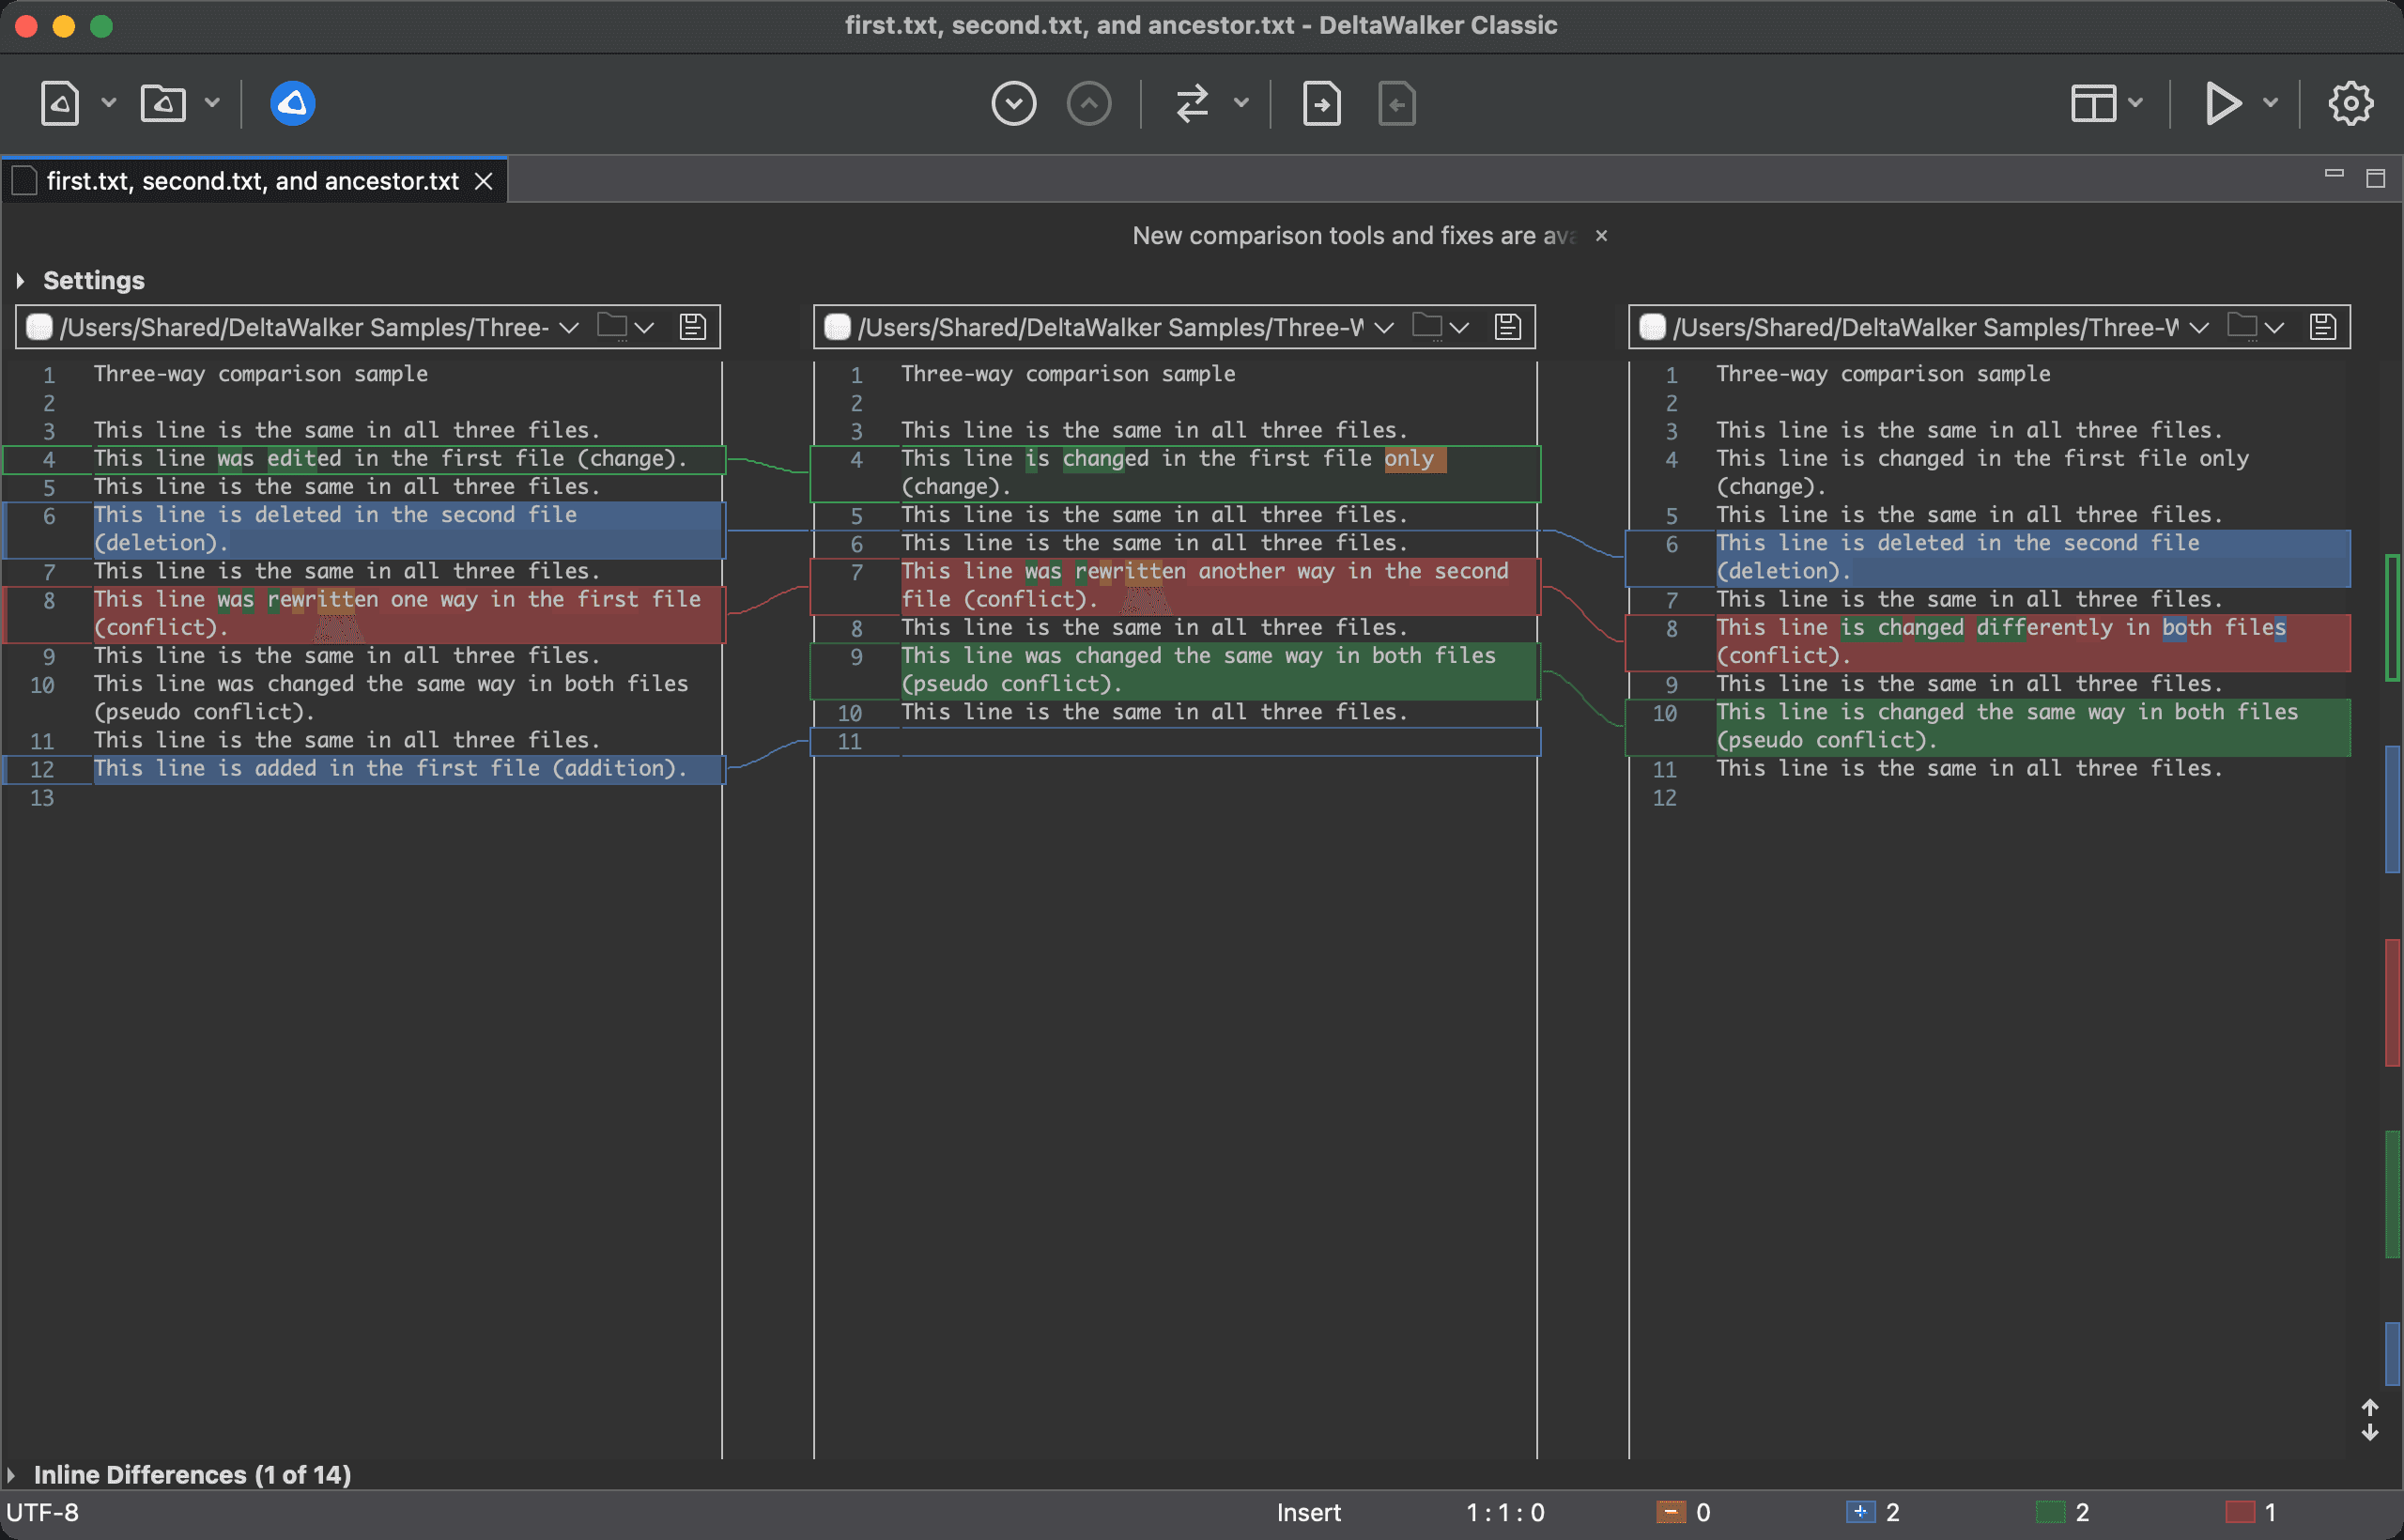The height and width of the screenshot is (1540, 2404).
Task: Click the orange deletions count swatch
Action: click(1671, 1512)
